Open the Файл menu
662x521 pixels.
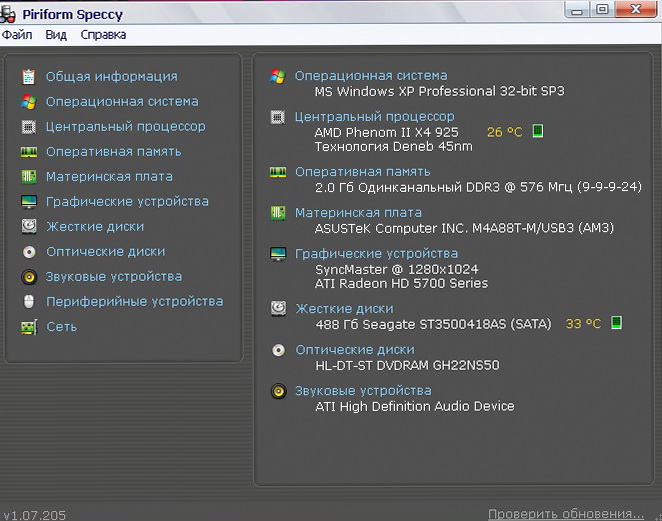point(17,34)
